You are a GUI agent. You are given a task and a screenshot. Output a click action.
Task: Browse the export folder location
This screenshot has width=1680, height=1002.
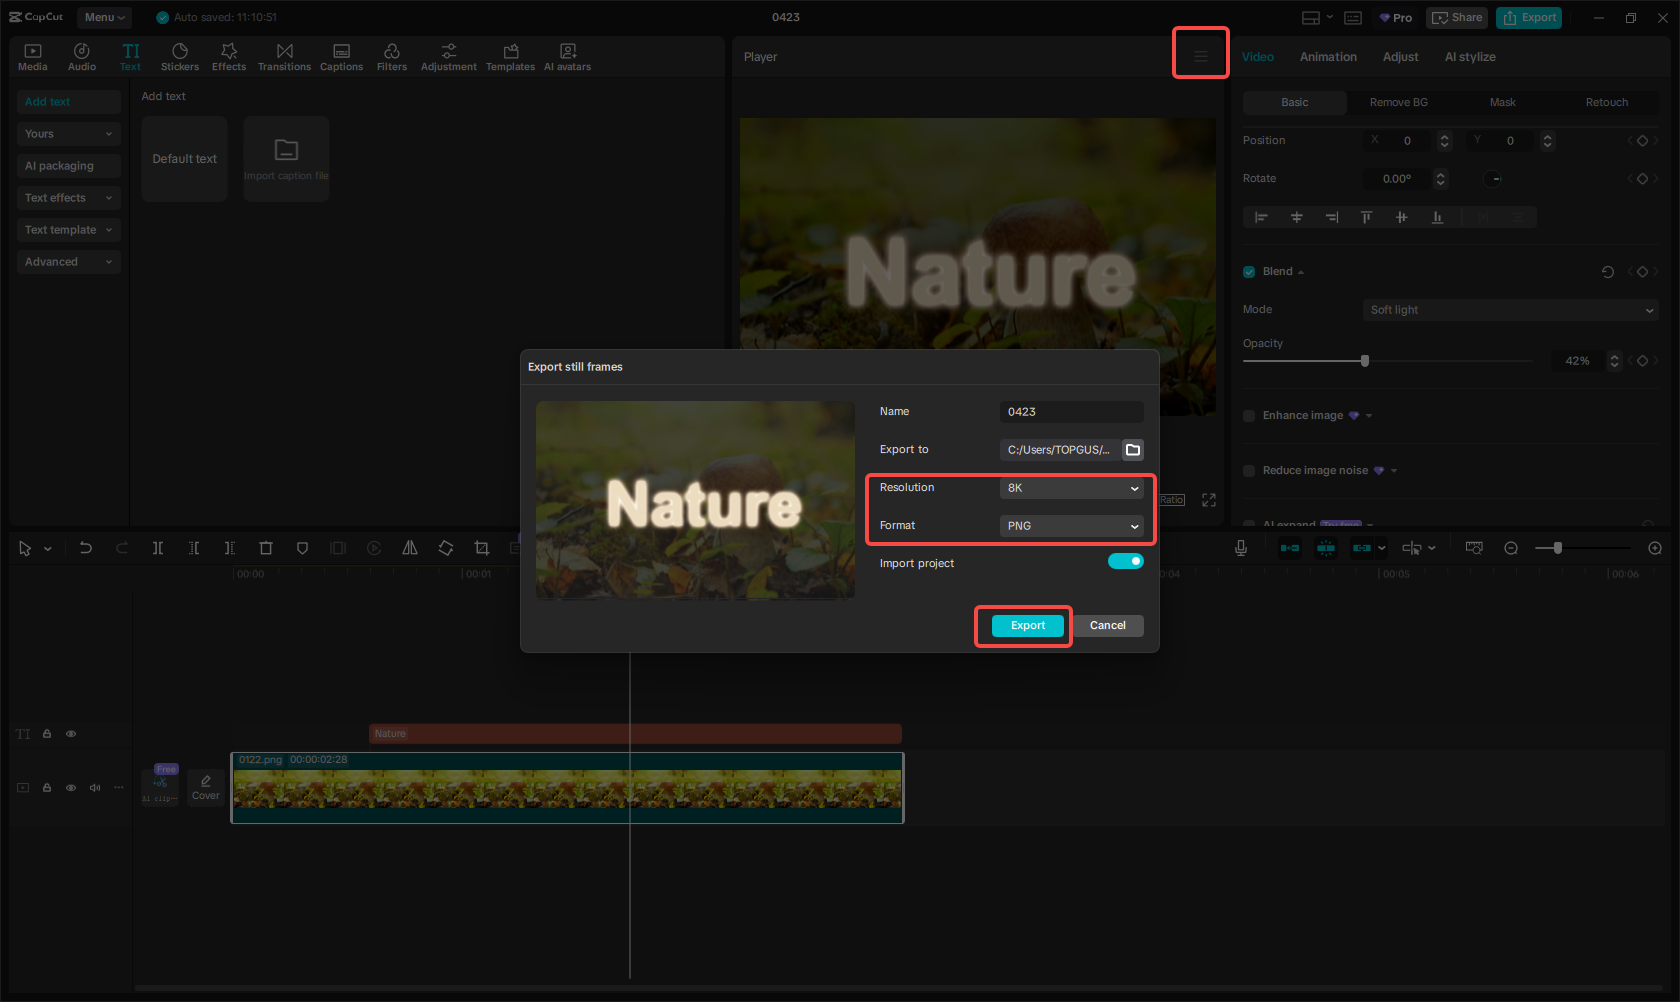click(x=1133, y=450)
